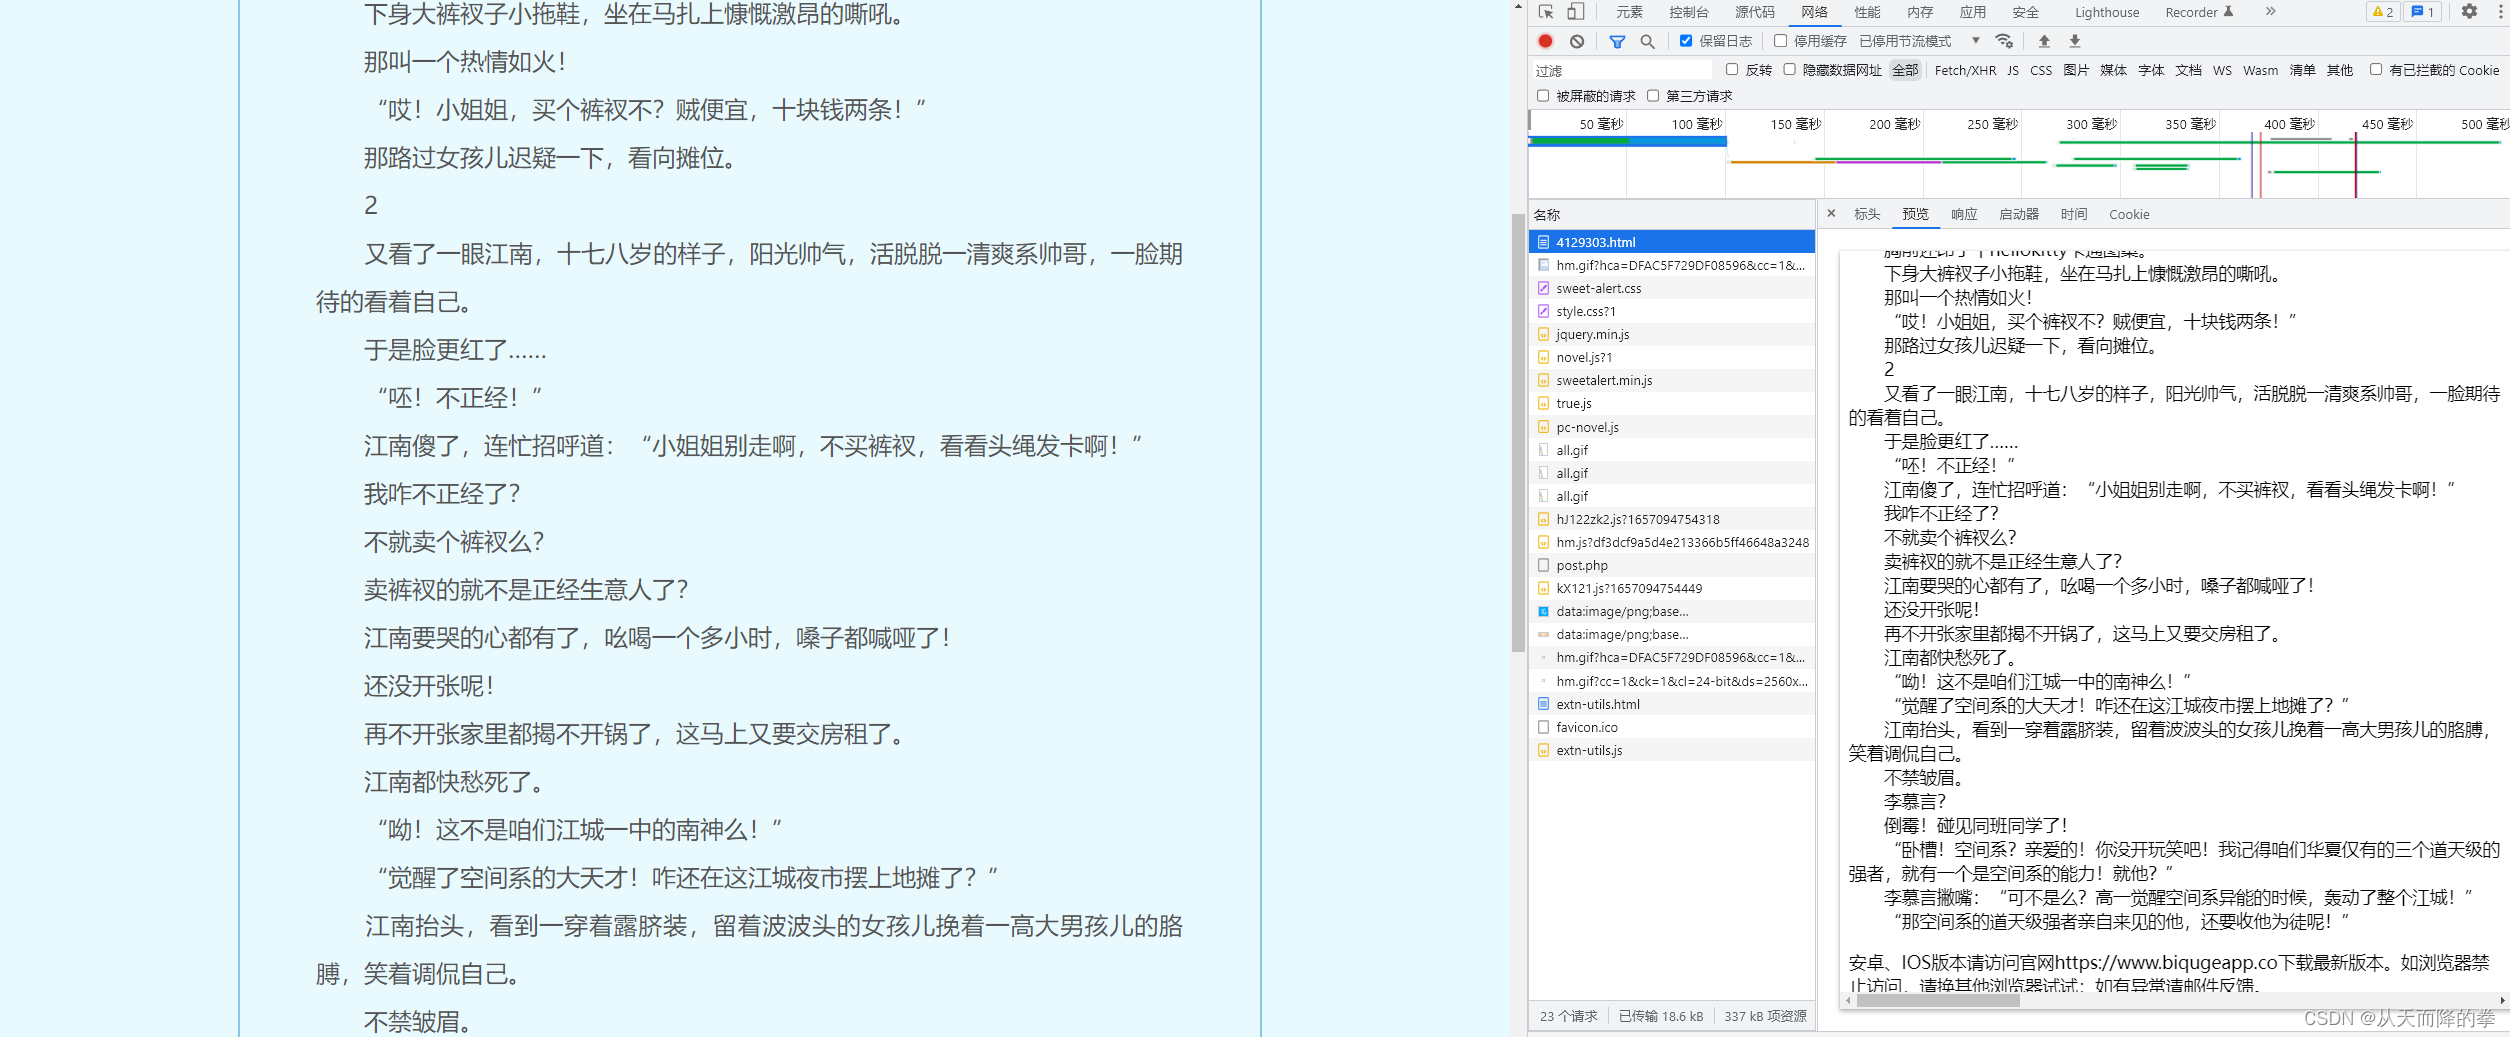Check the 反转 invert checkbox
The image size is (2510, 1037).
[x=1732, y=70]
